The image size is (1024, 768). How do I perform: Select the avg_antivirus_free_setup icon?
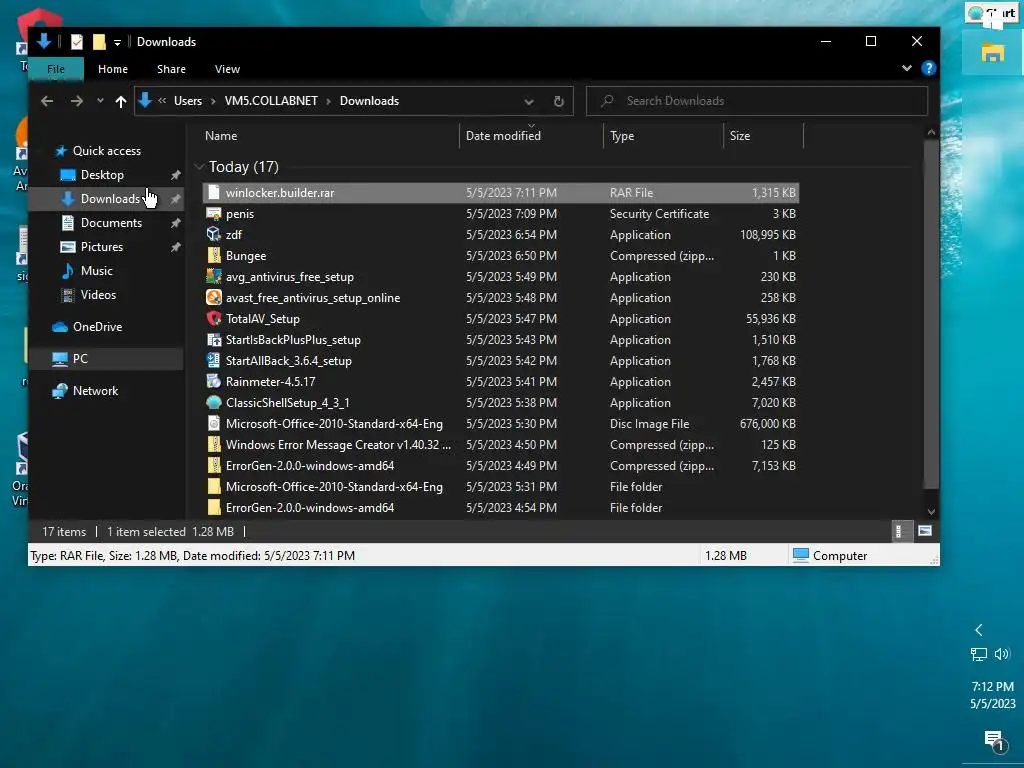click(x=214, y=276)
